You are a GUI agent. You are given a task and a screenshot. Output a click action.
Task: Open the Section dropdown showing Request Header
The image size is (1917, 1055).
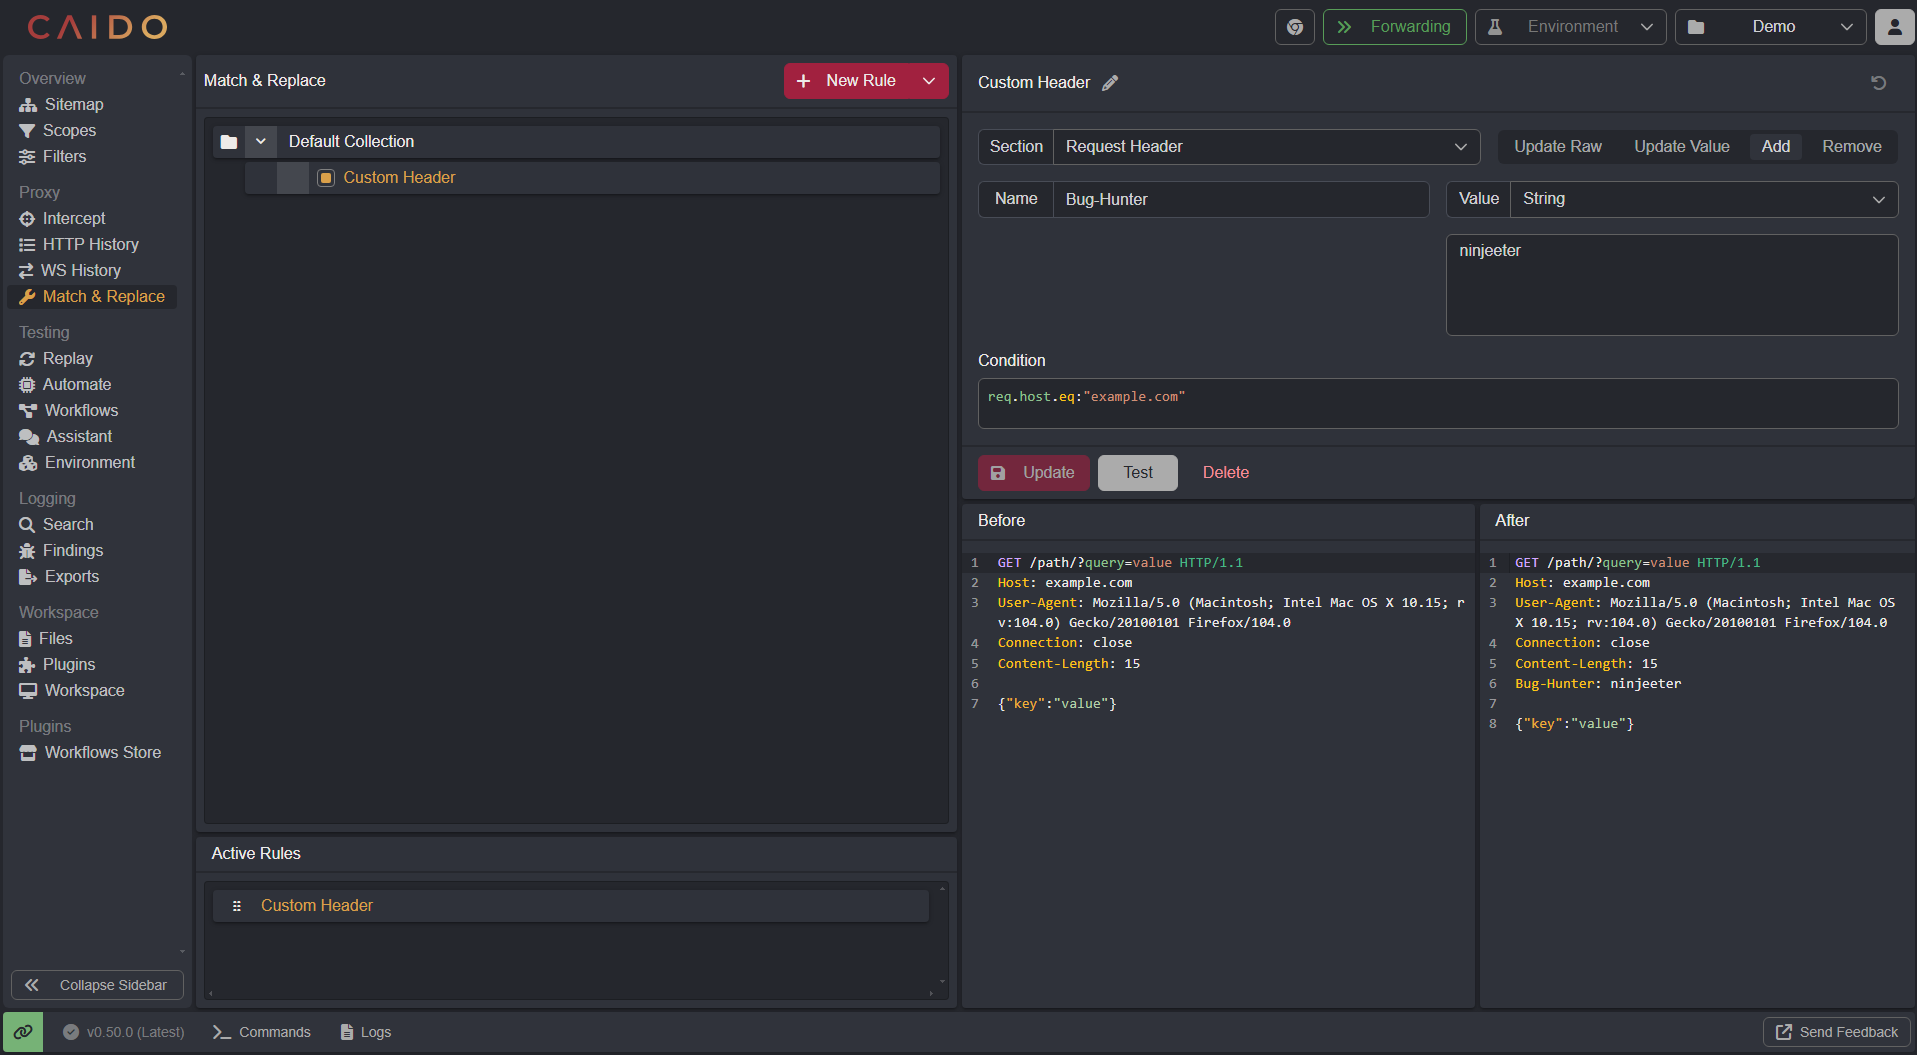pyautogui.click(x=1265, y=147)
